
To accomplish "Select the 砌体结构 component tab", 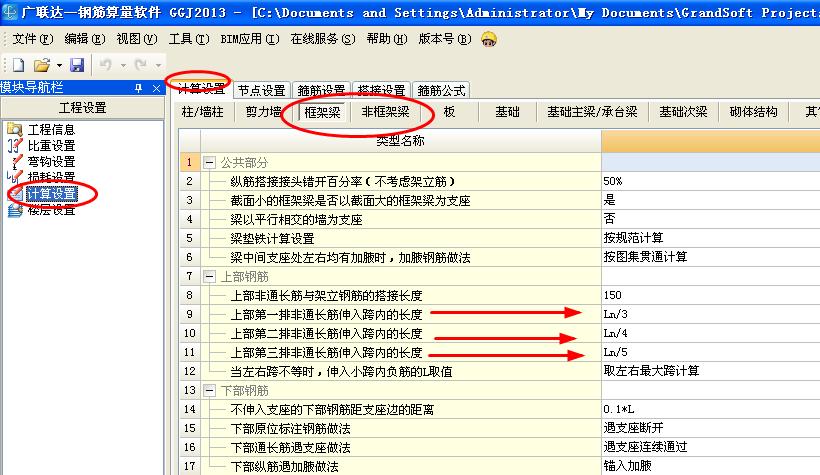I will coord(754,112).
